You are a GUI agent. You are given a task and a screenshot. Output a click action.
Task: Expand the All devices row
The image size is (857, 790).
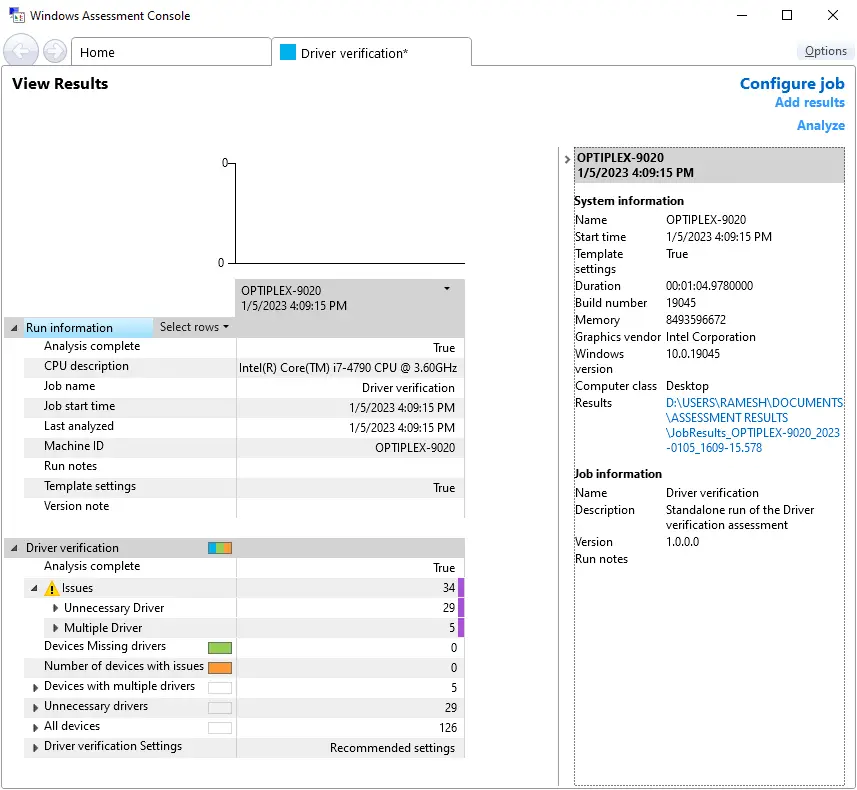pyautogui.click(x=35, y=728)
